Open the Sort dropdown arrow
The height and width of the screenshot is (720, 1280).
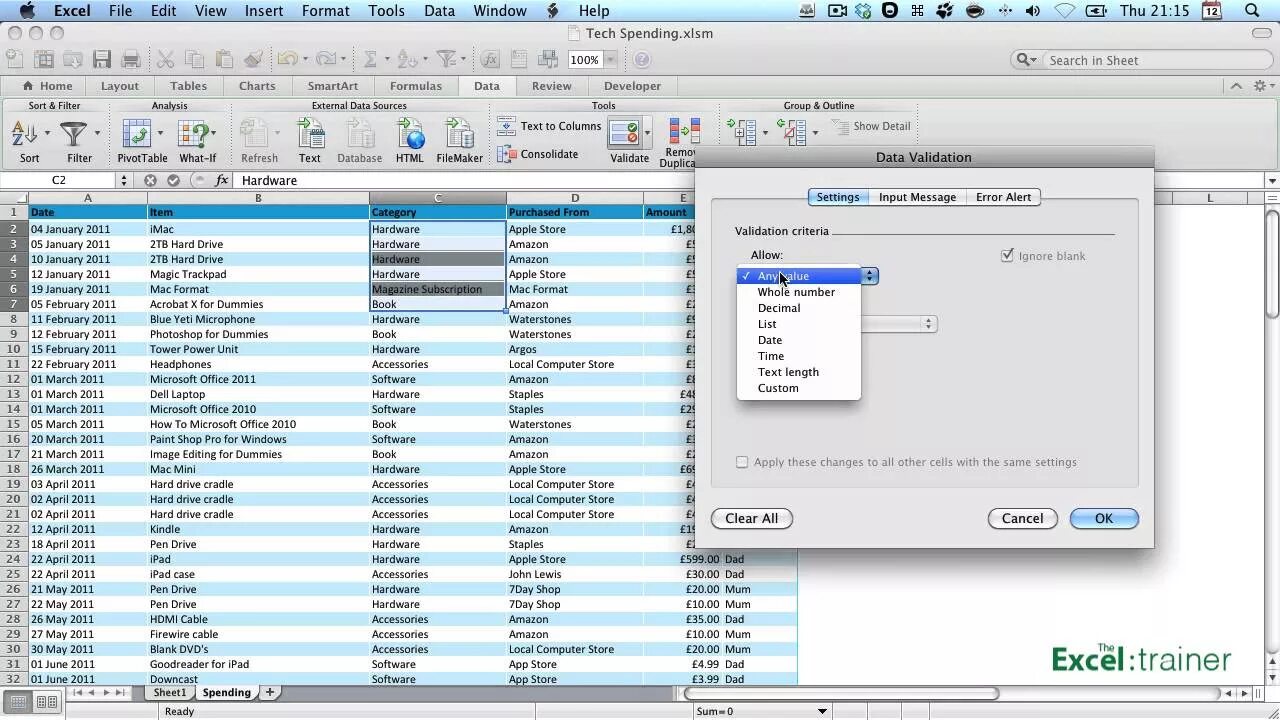coord(46,132)
